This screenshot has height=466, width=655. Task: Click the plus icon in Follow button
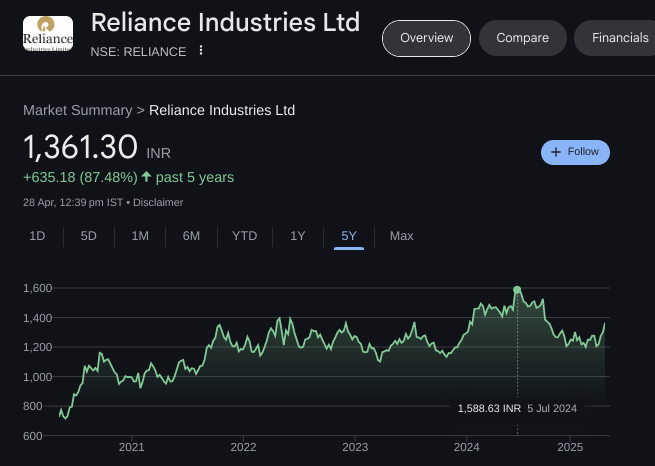(556, 152)
